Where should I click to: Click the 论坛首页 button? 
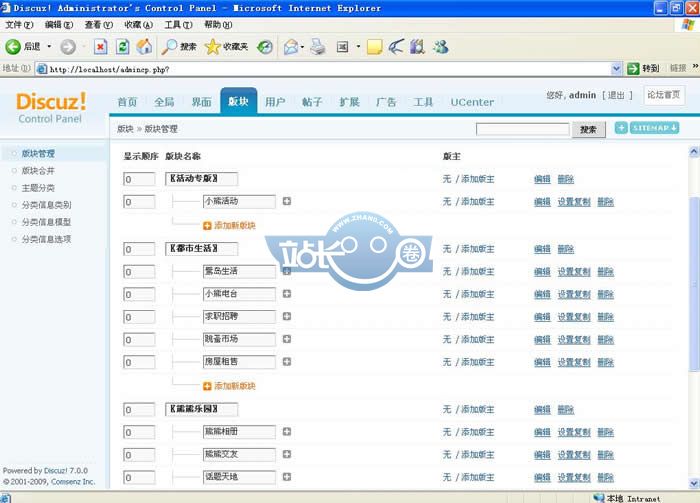click(x=664, y=95)
